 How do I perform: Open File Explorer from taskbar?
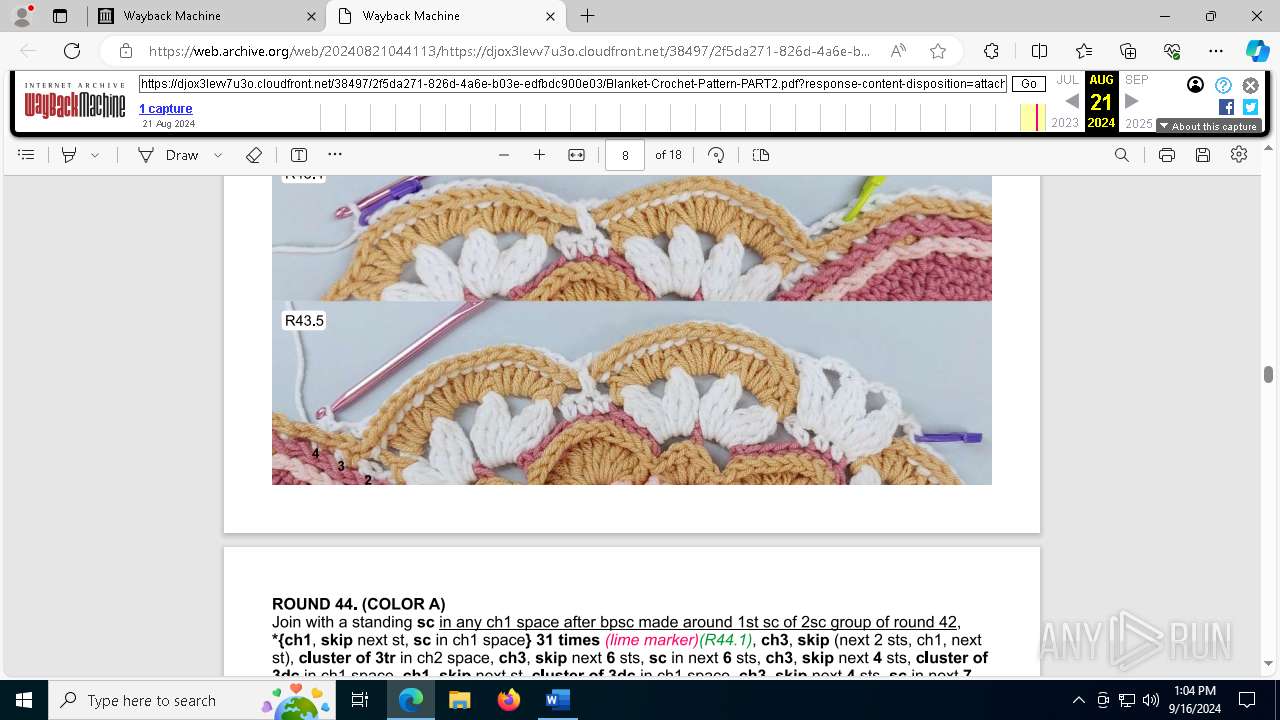459,700
